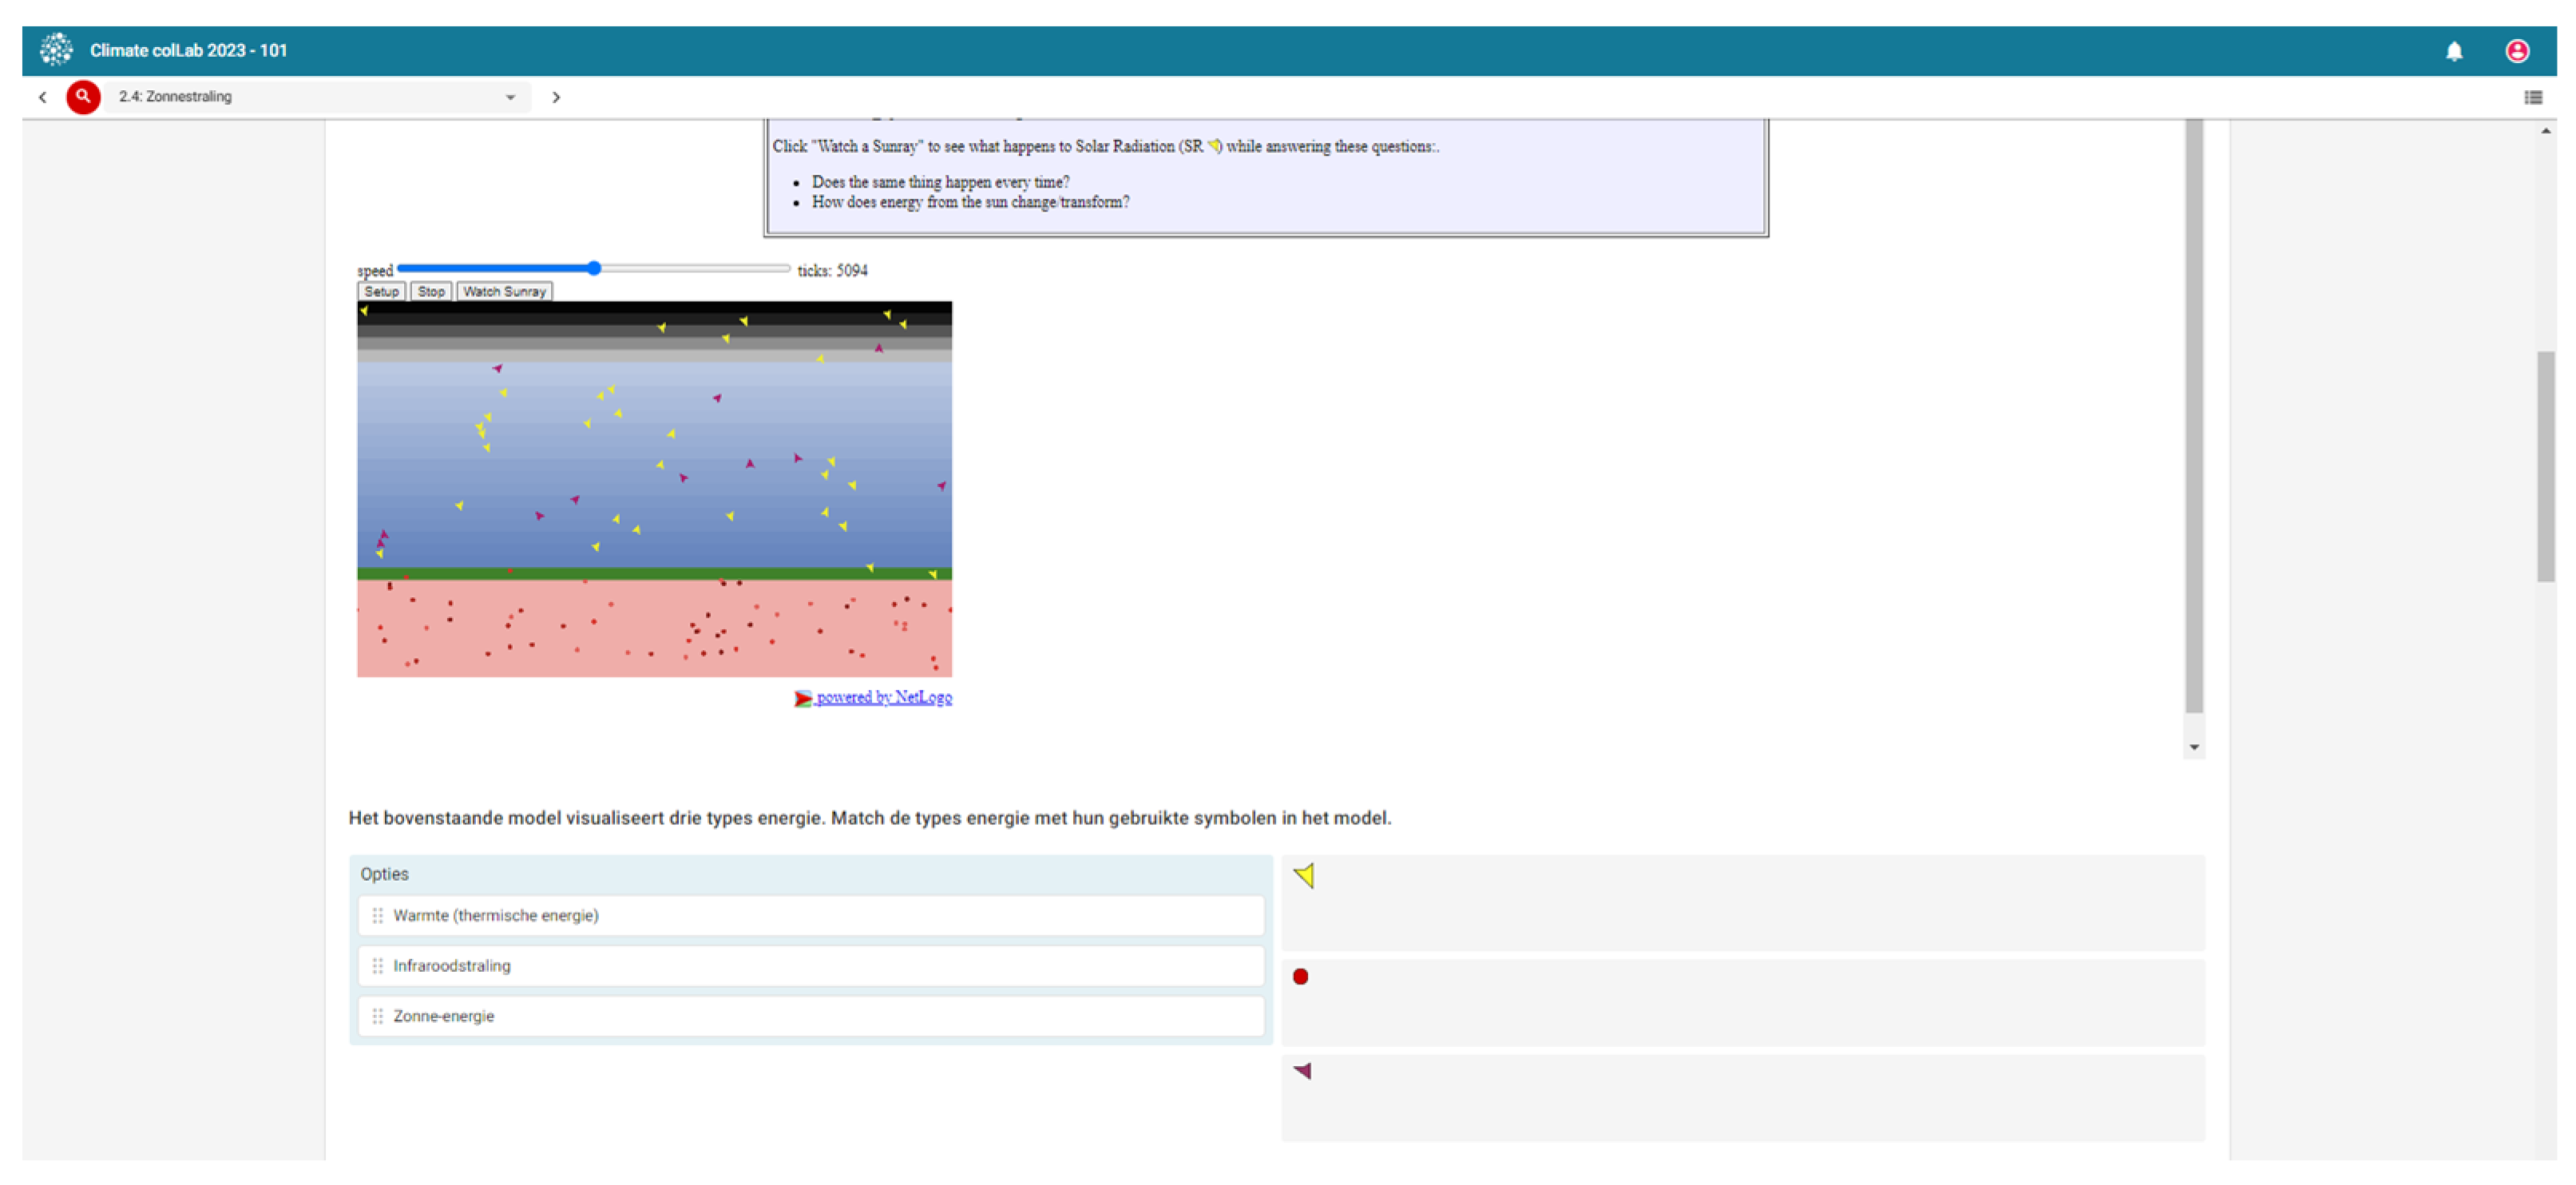
Task: Click the notification bell icon
Action: 2453,51
